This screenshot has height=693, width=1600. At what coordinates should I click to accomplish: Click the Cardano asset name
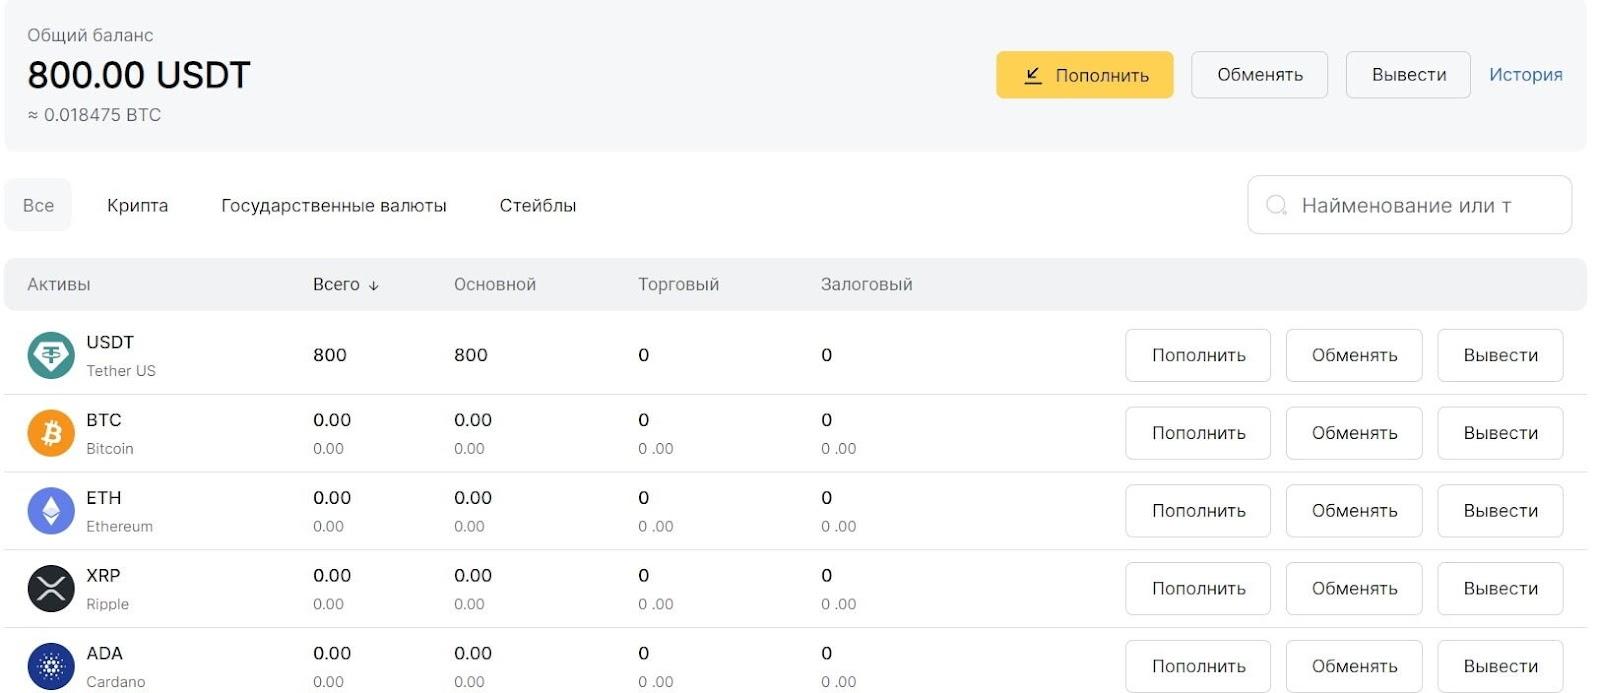[115, 682]
